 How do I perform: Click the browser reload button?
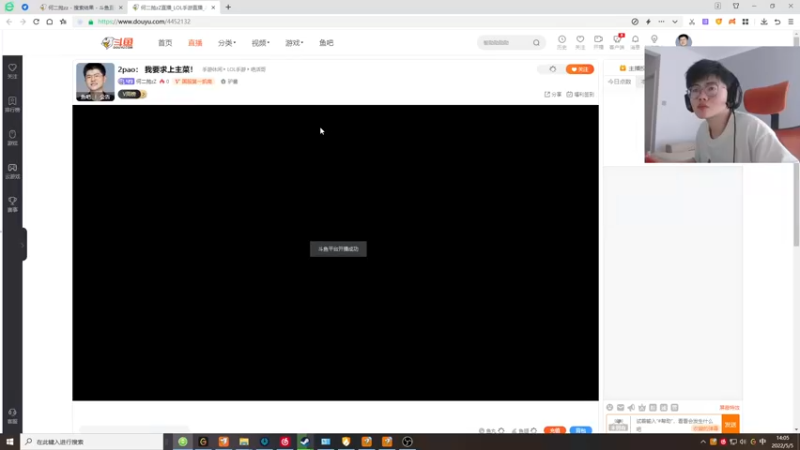(x=36, y=22)
